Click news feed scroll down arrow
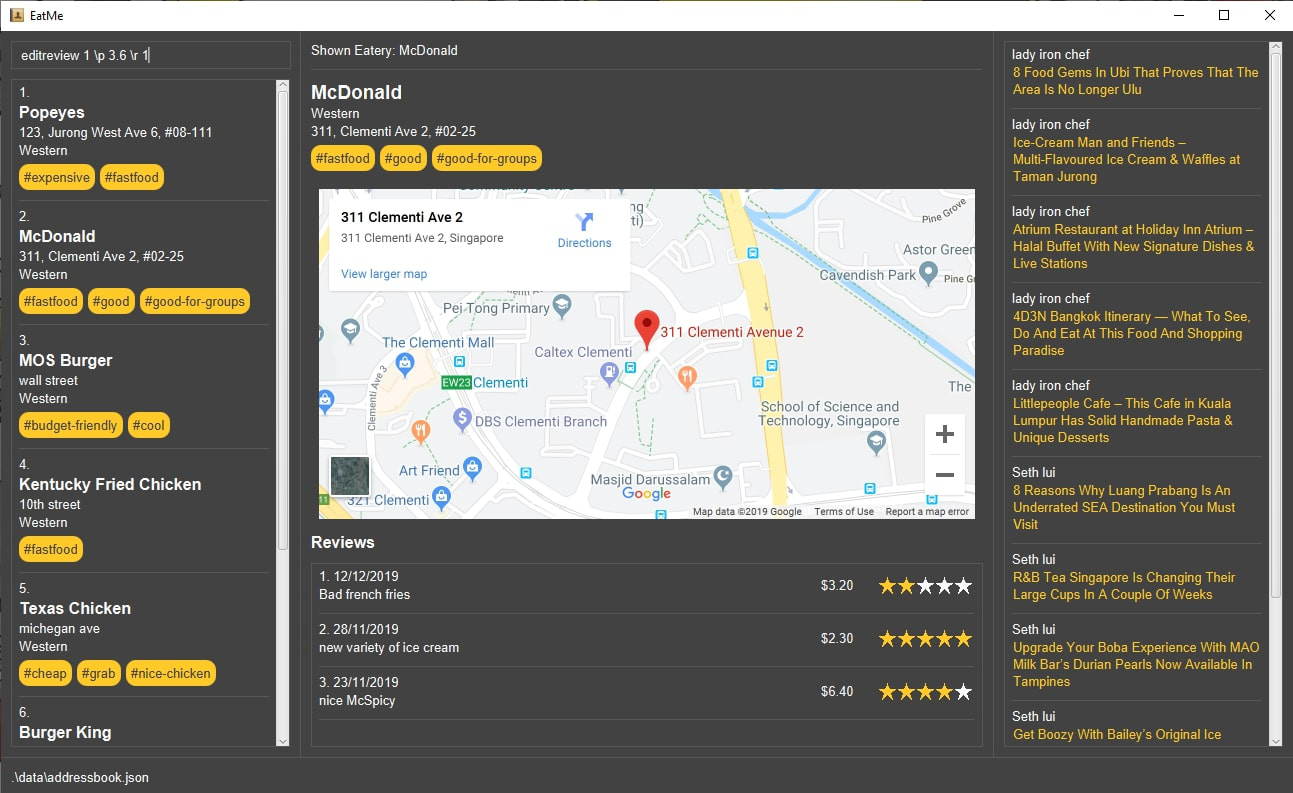1293x793 pixels. pyautogui.click(x=1275, y=740)
